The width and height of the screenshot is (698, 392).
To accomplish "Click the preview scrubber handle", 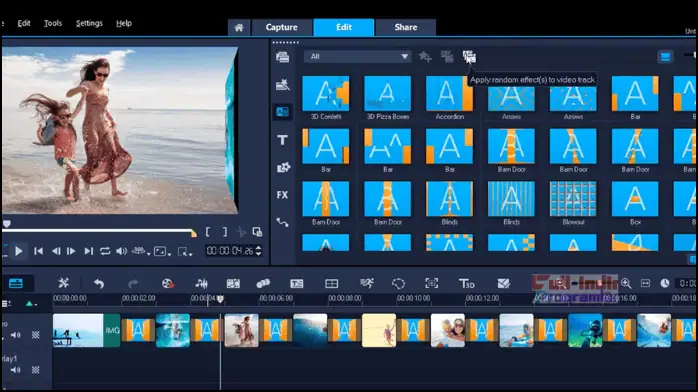I will [7, 224].
